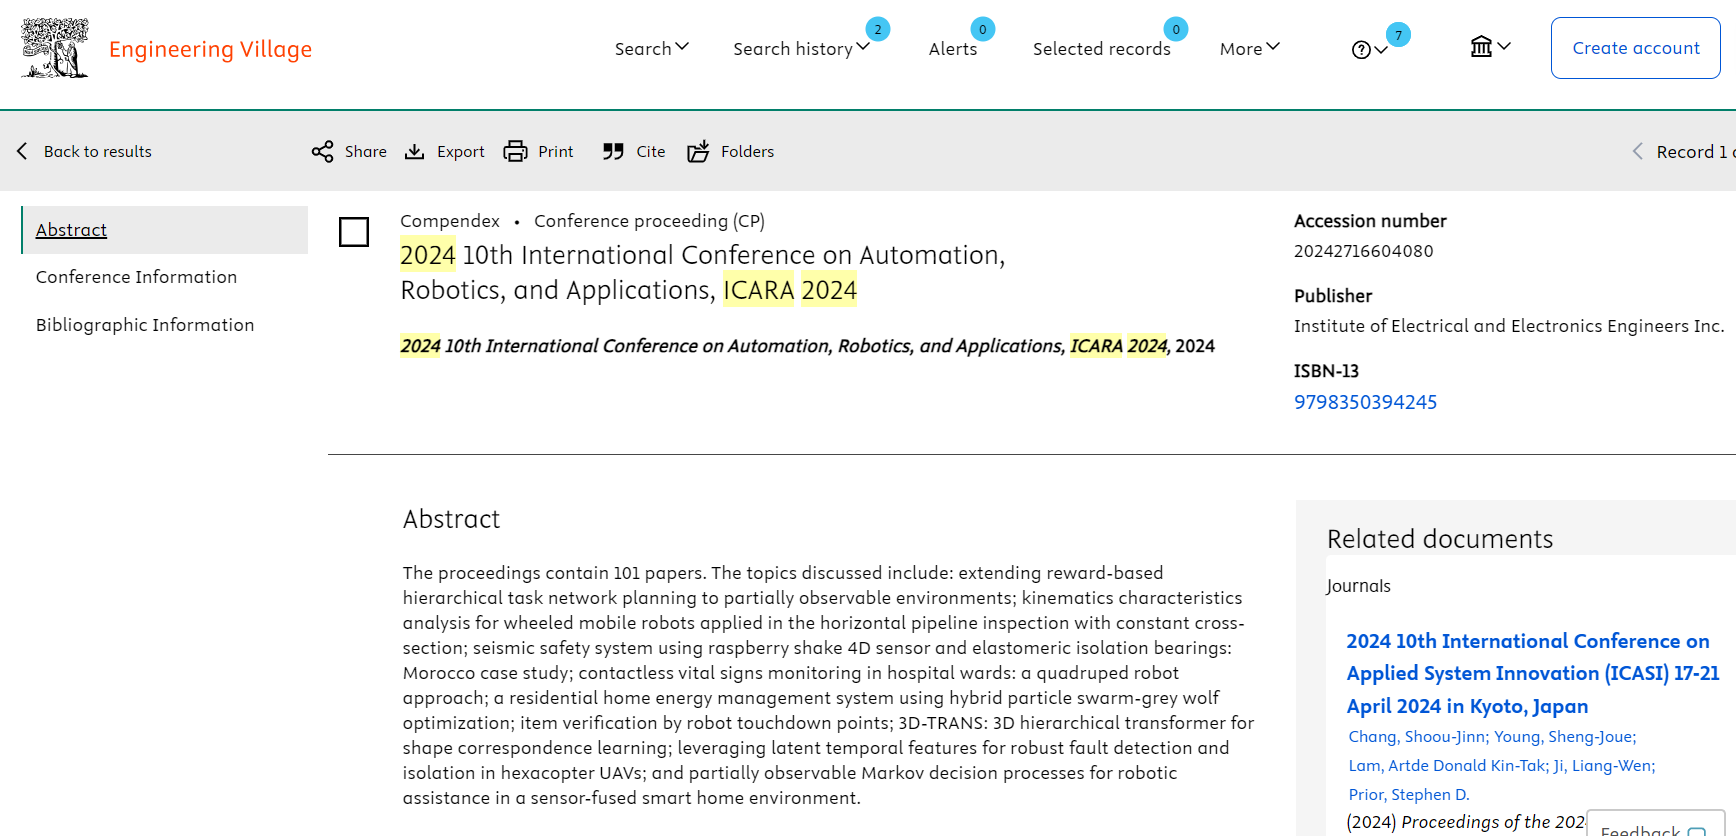Click publisher Institute of Electrical and Electronics Engineers
Screen dimensions: 1736x836
[x=1509, y=326]
